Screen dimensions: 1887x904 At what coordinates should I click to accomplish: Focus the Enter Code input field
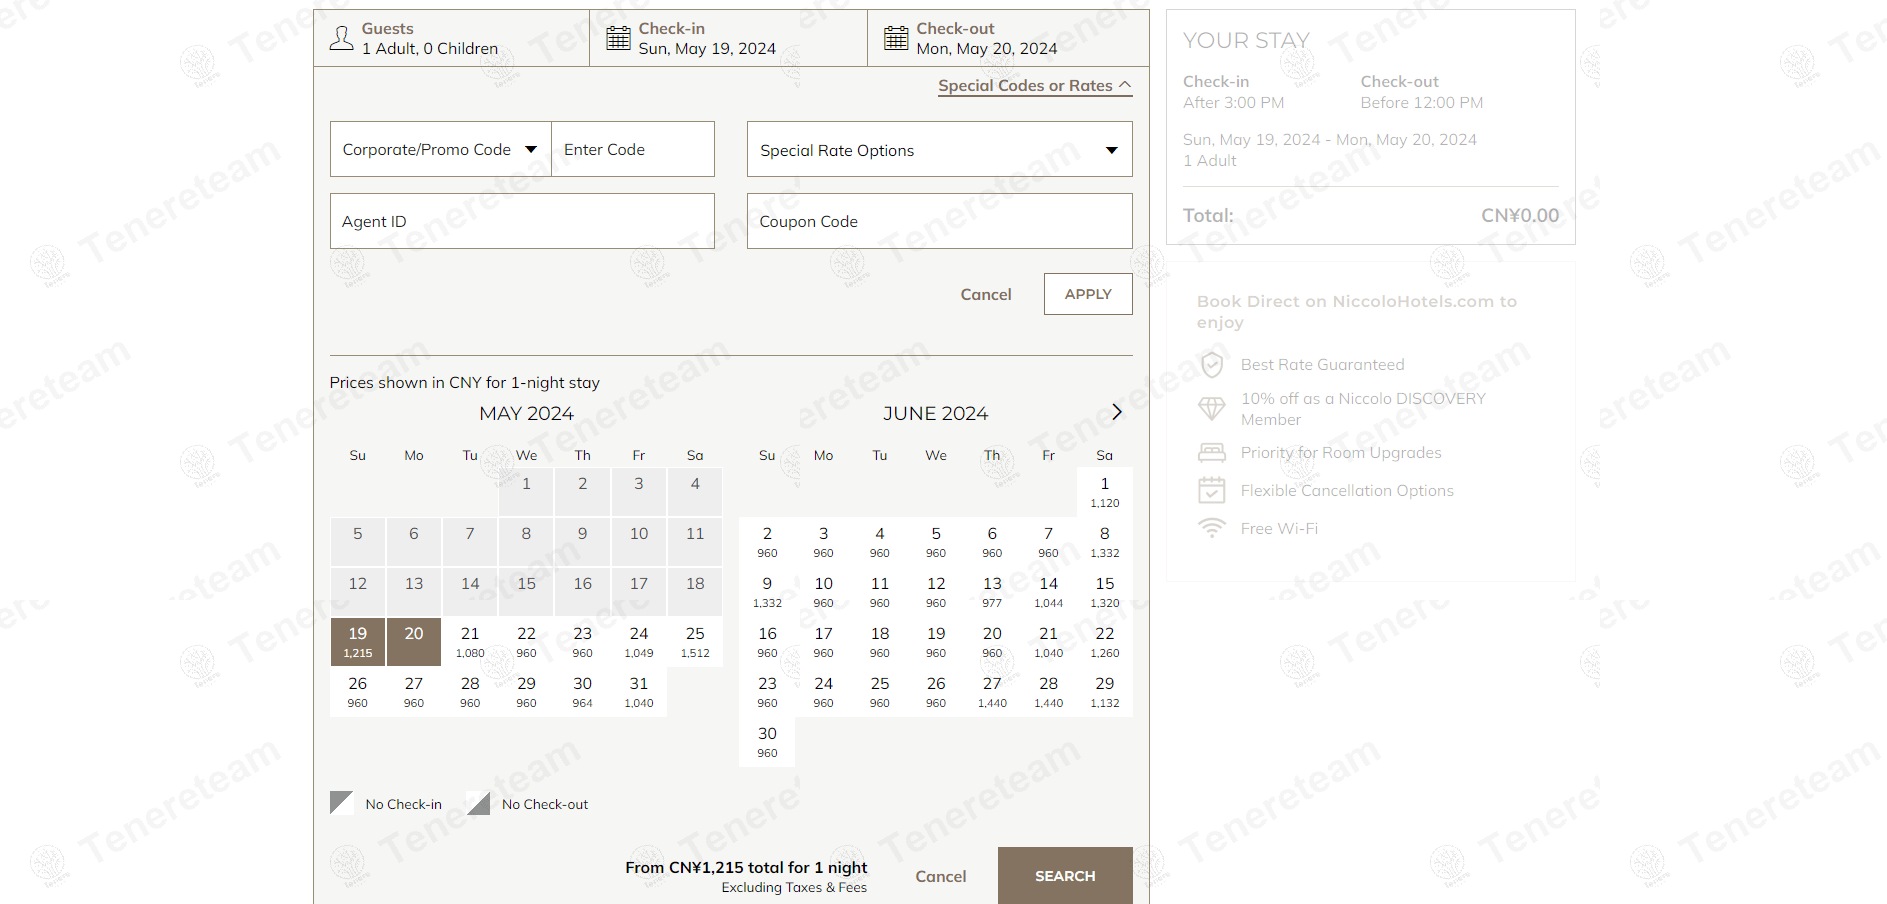(633, 149)
